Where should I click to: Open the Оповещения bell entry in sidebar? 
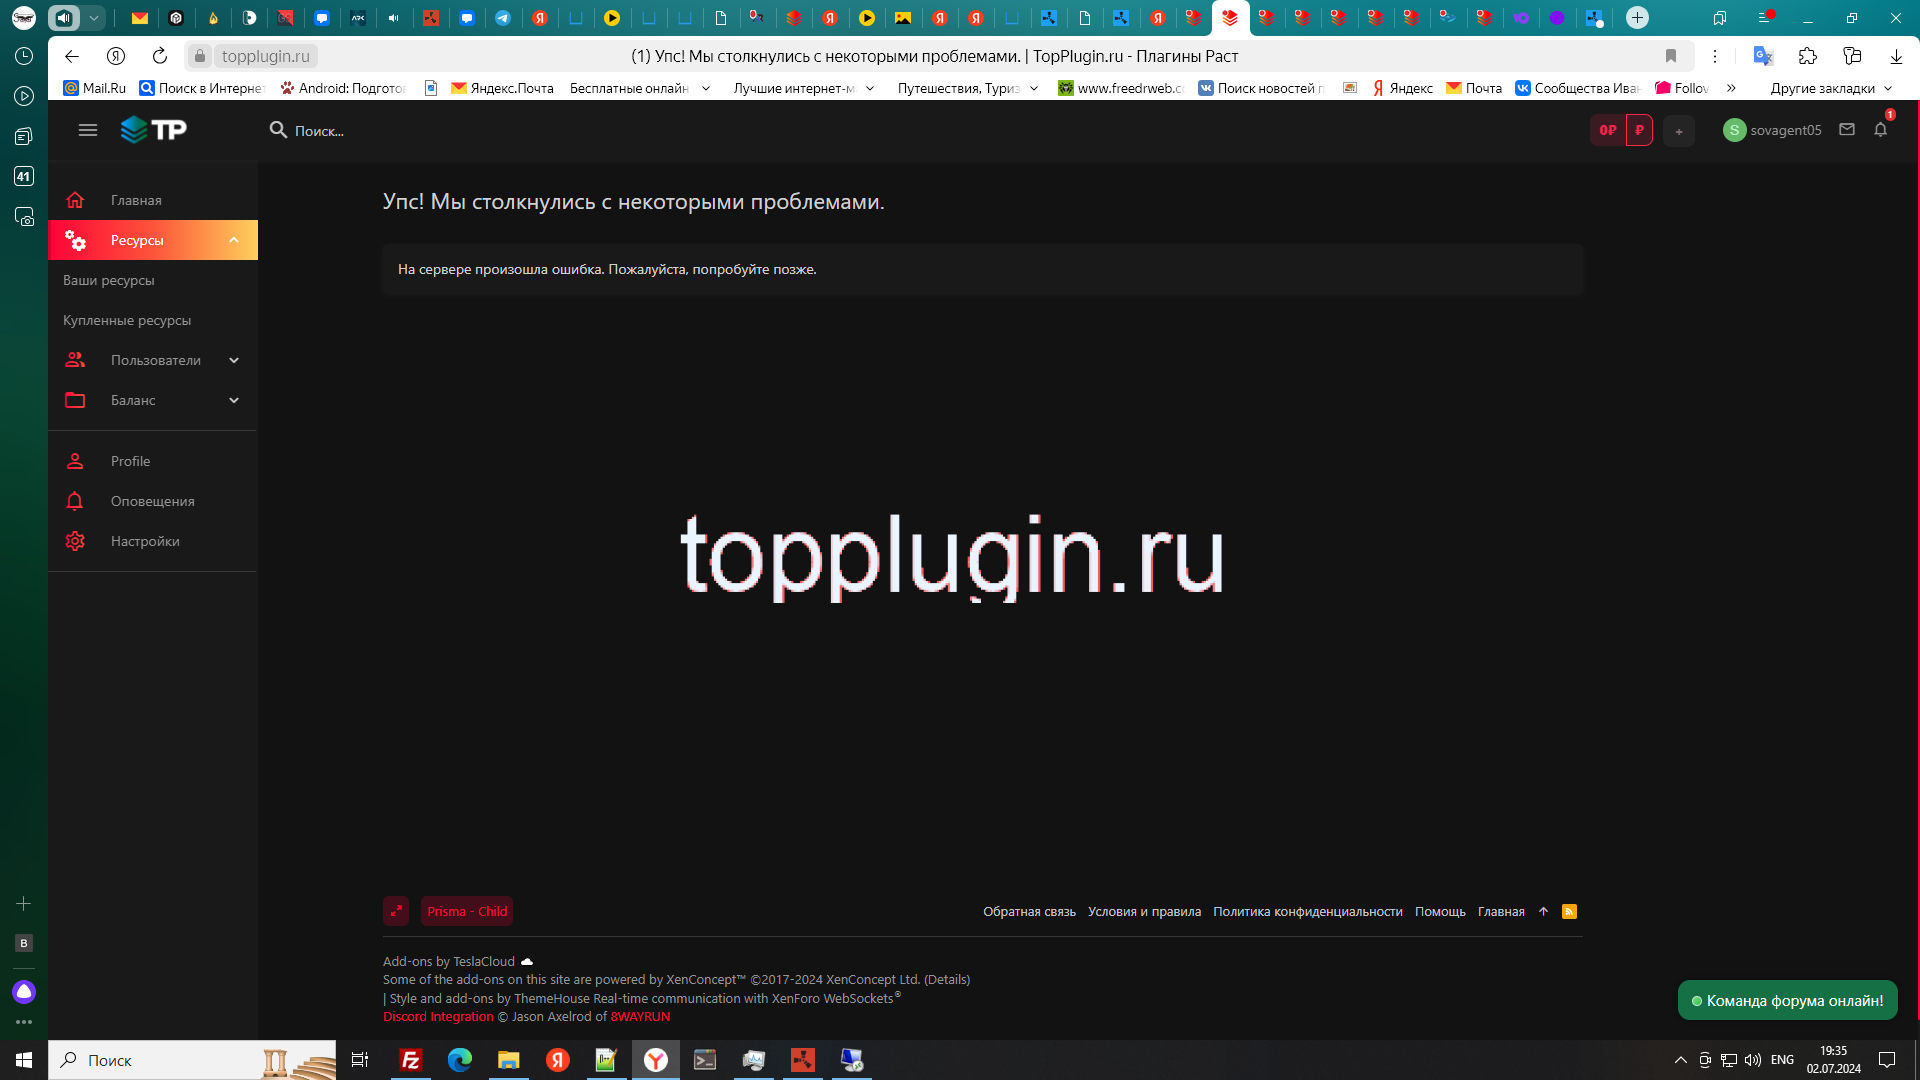click(152, 501)
